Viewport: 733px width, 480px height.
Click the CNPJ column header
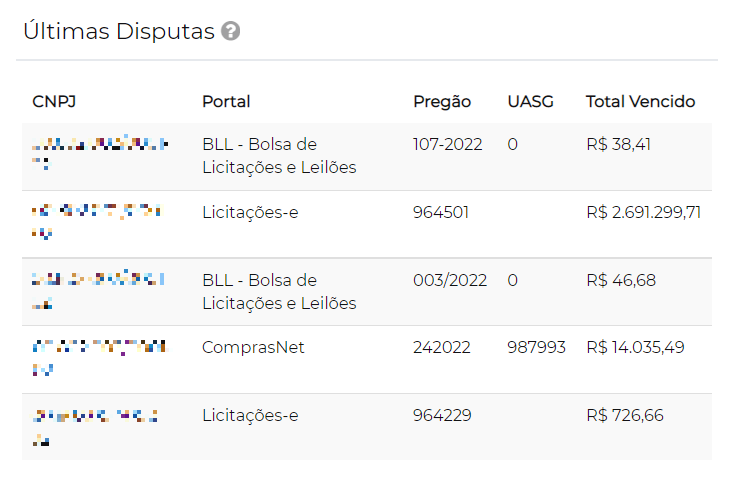click(x=53, y=102)
